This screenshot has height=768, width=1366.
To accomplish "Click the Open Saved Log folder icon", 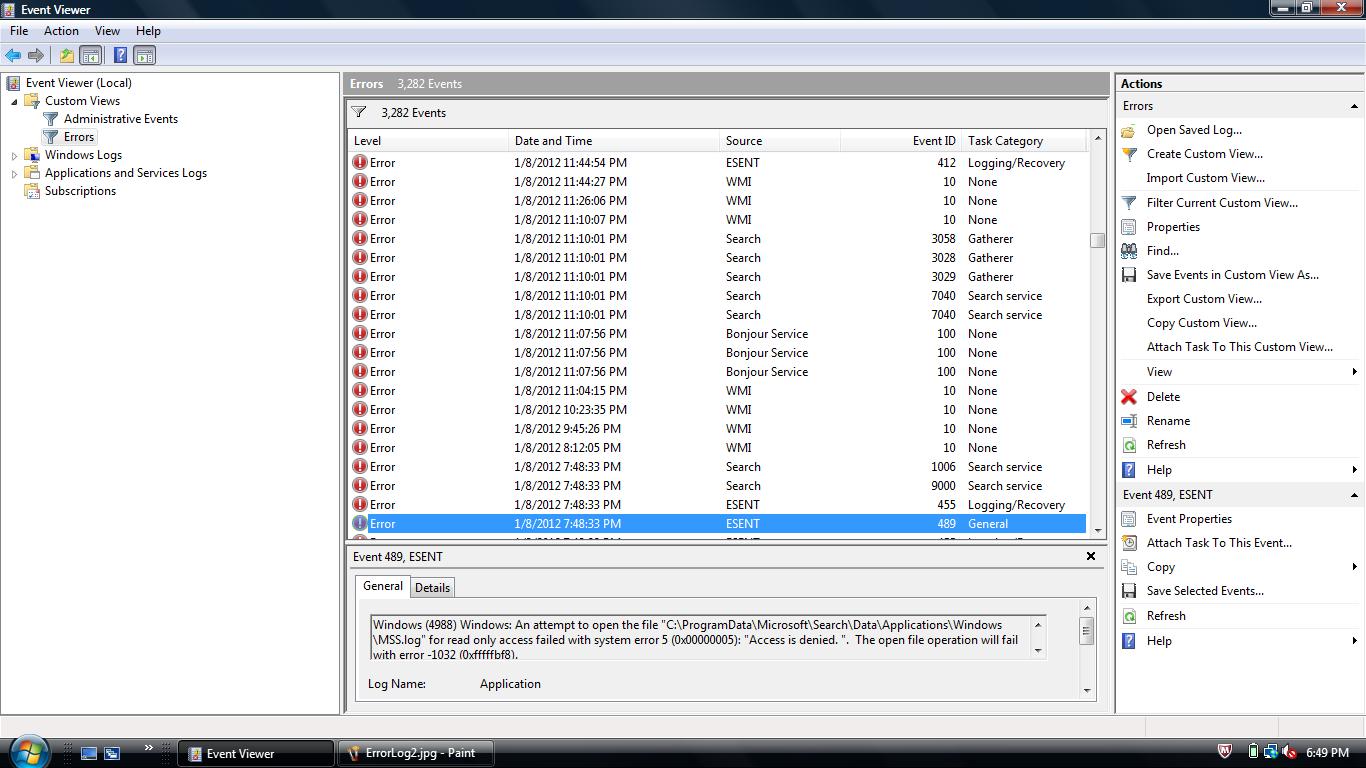I will click(x=1129, y=130).
